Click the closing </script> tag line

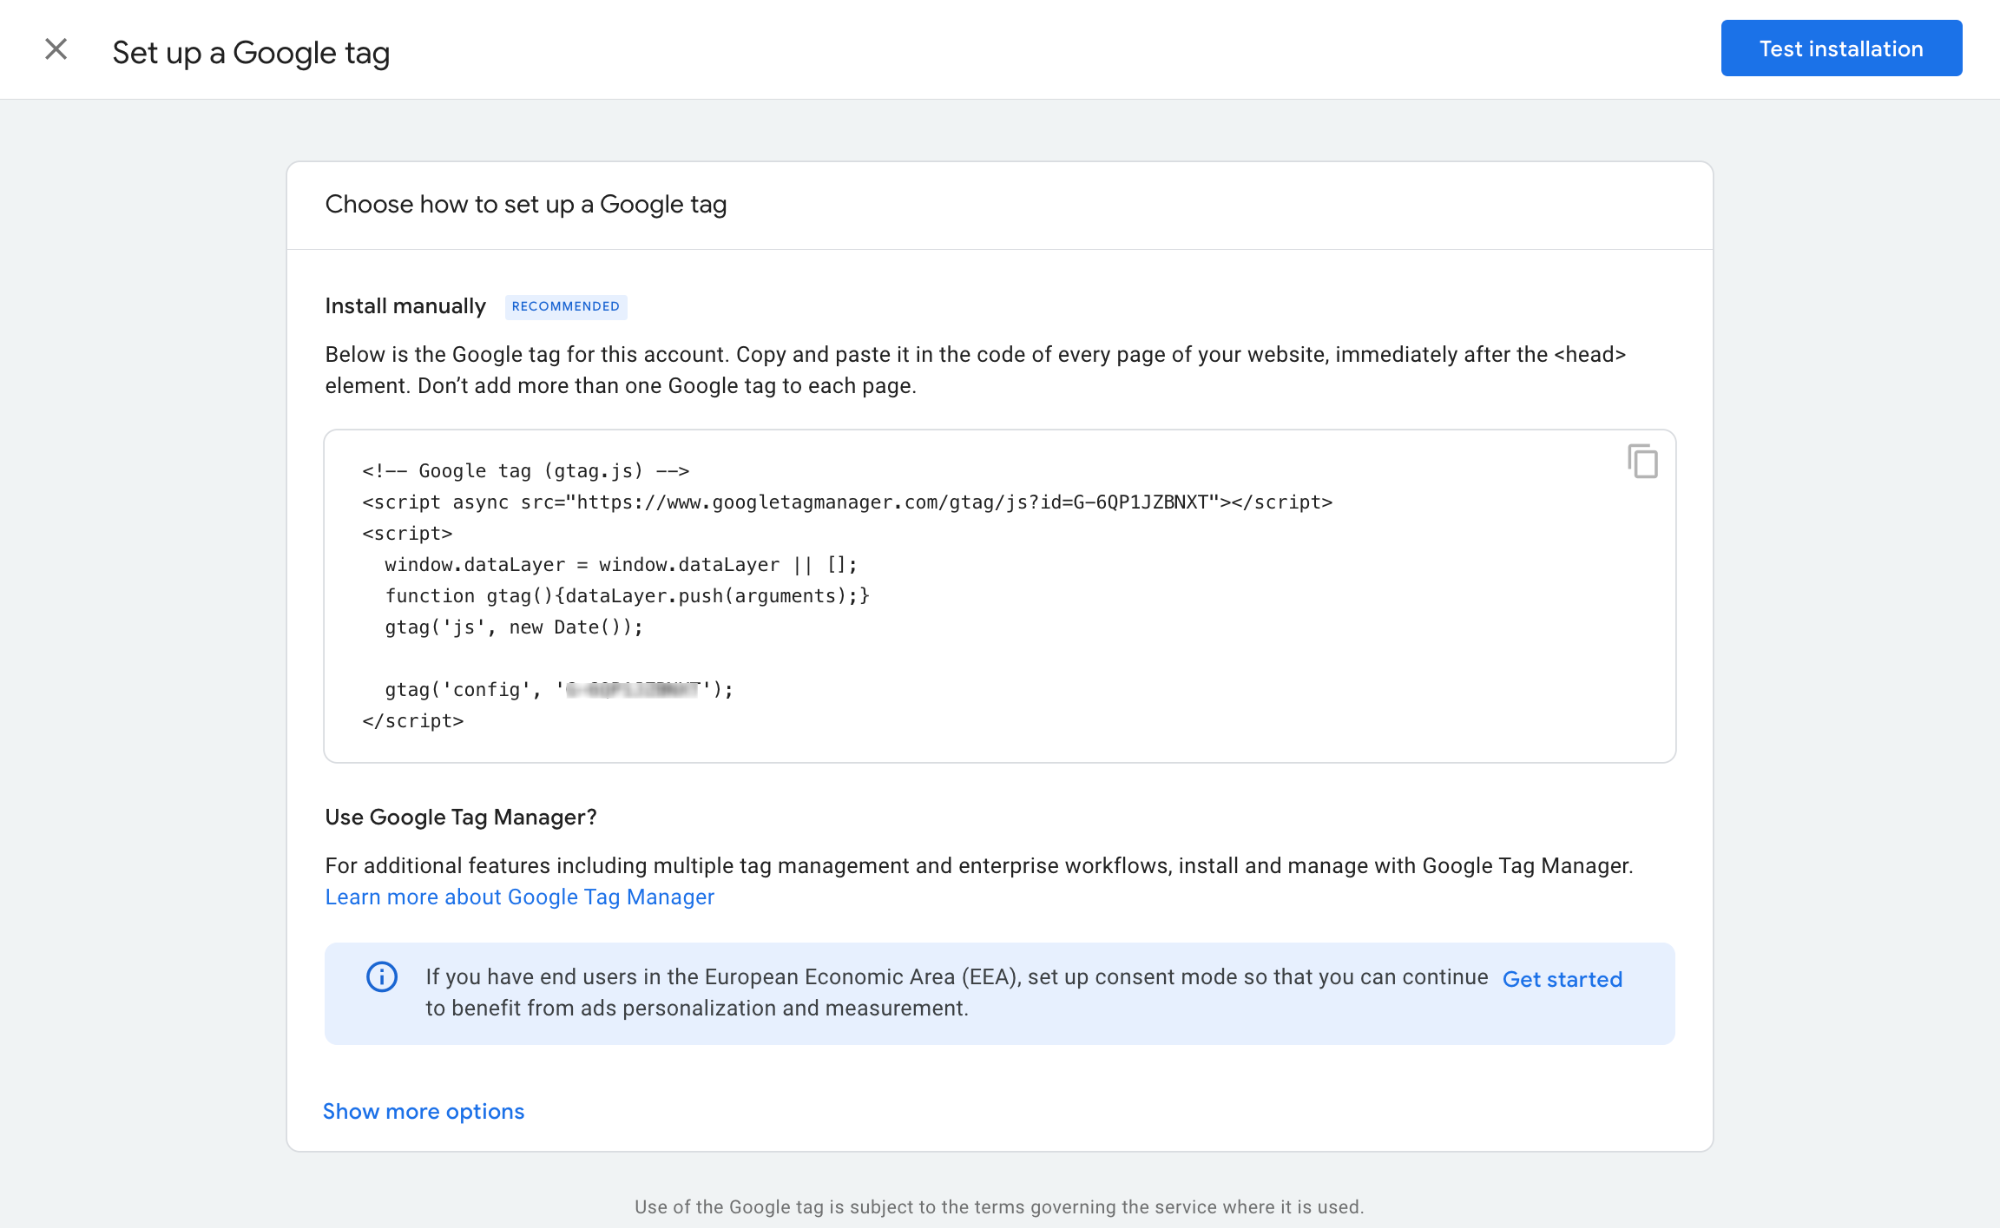tap(413, 721)
